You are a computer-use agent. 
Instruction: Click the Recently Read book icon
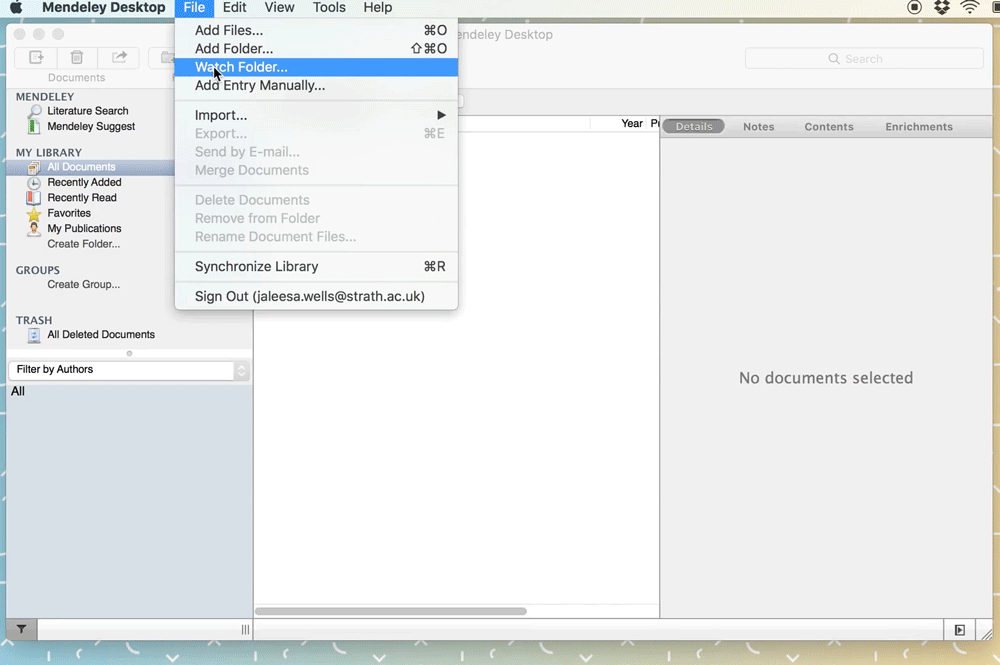(x=34, y=198)
